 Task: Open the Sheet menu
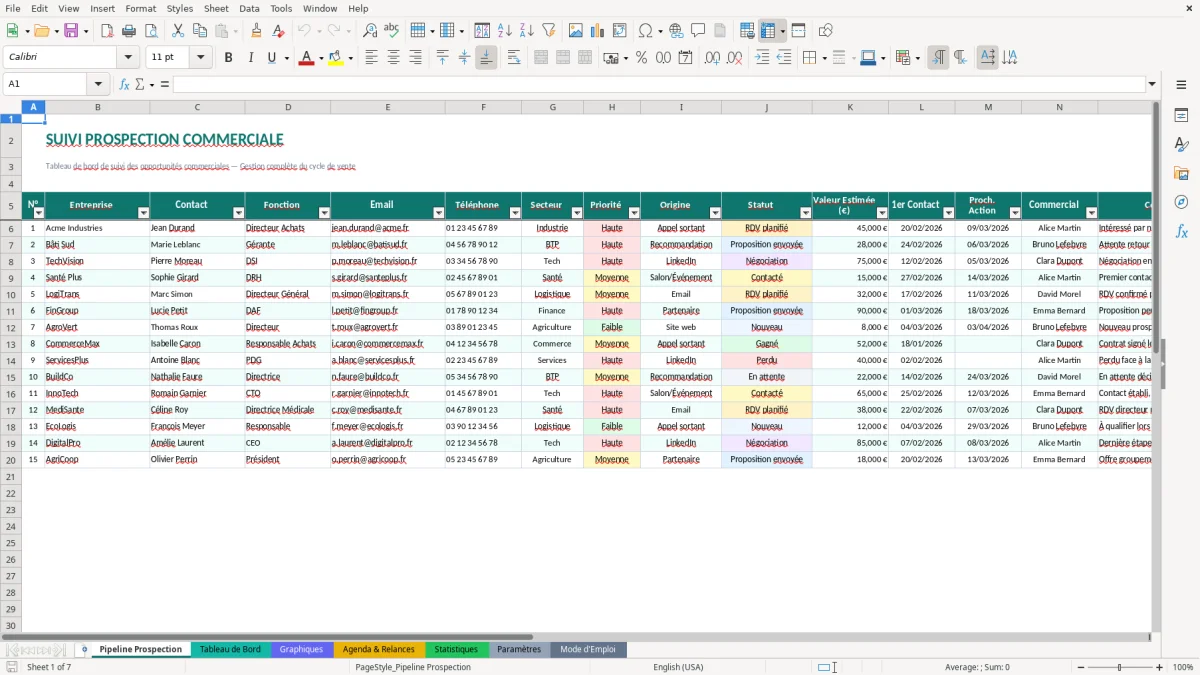216,8
